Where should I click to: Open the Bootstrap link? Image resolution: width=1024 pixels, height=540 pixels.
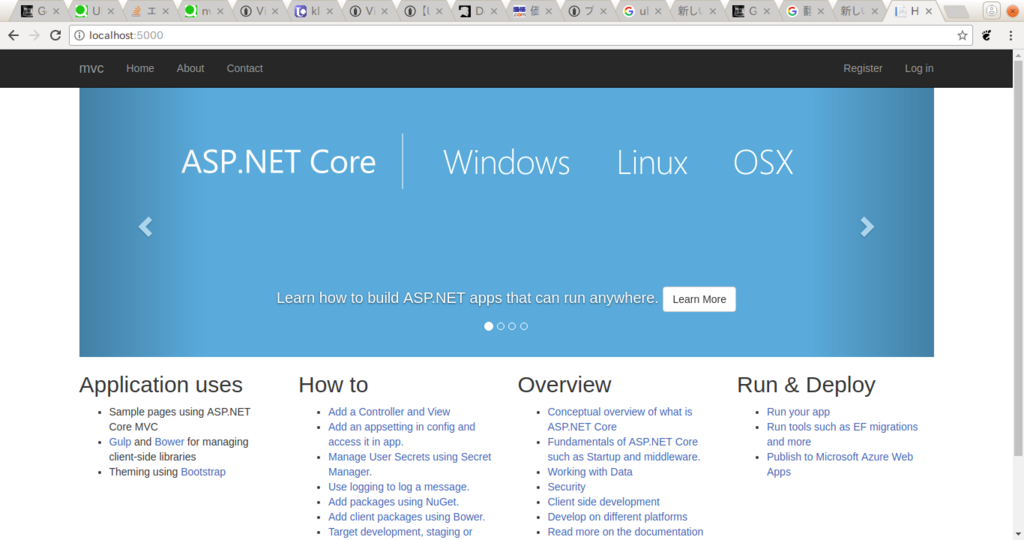tap(203, 472)
